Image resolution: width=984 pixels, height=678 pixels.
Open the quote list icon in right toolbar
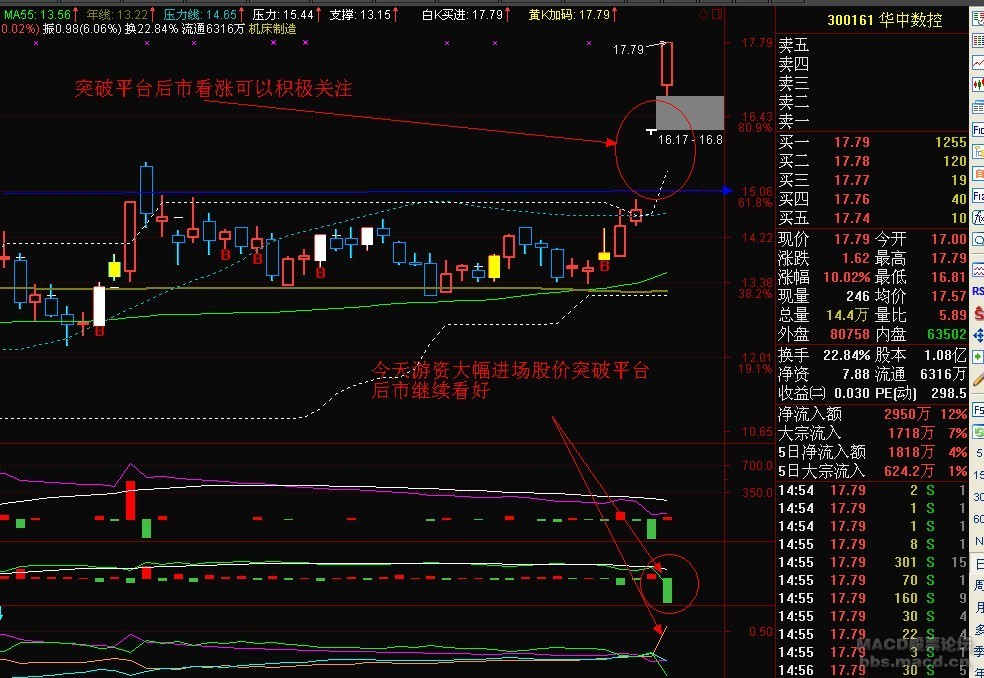click(x=978, y=19)
